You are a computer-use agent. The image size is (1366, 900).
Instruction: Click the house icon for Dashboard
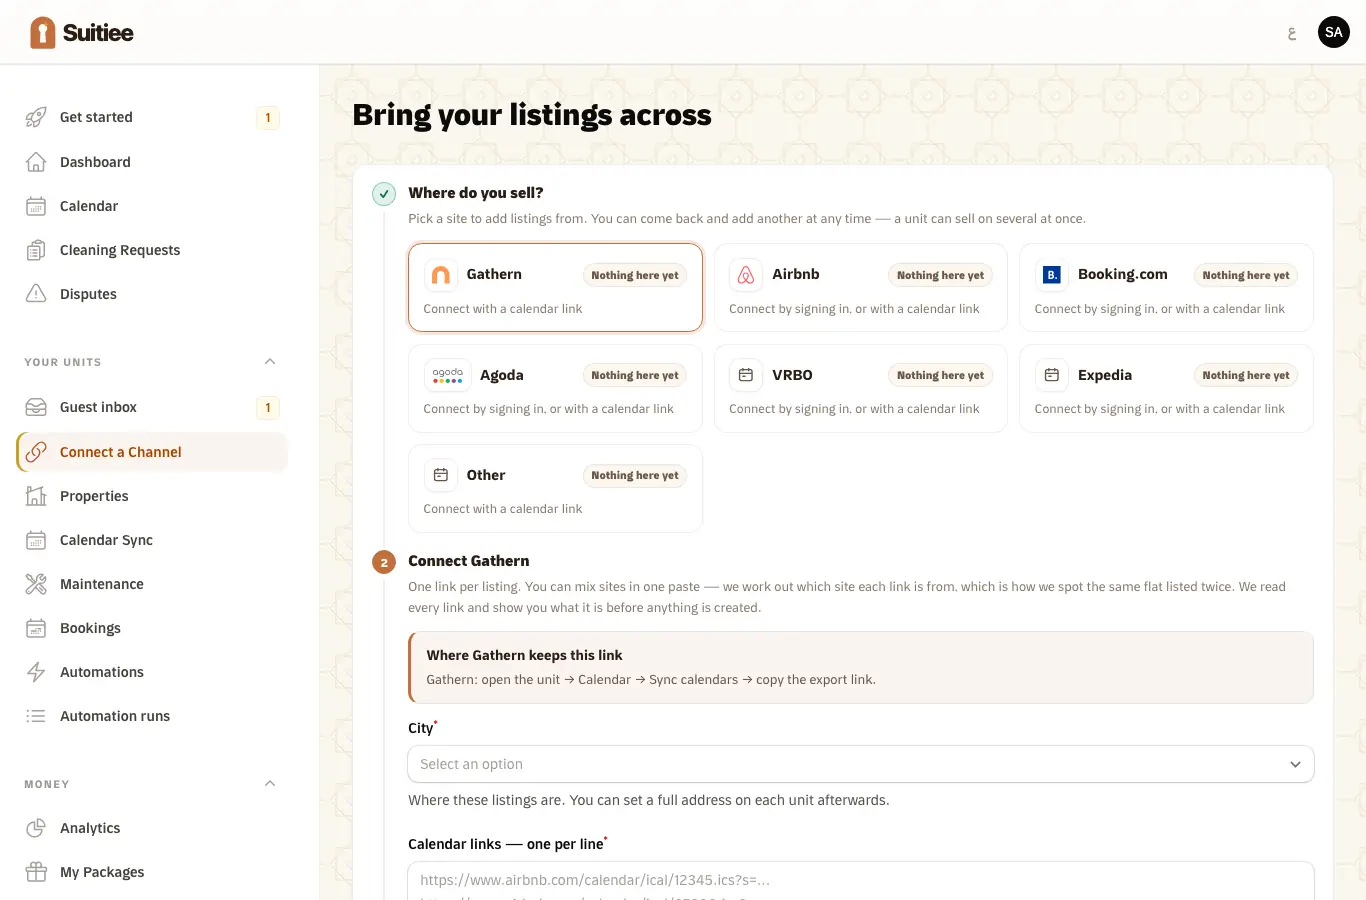pyautogui.click(x=36, y=162)
